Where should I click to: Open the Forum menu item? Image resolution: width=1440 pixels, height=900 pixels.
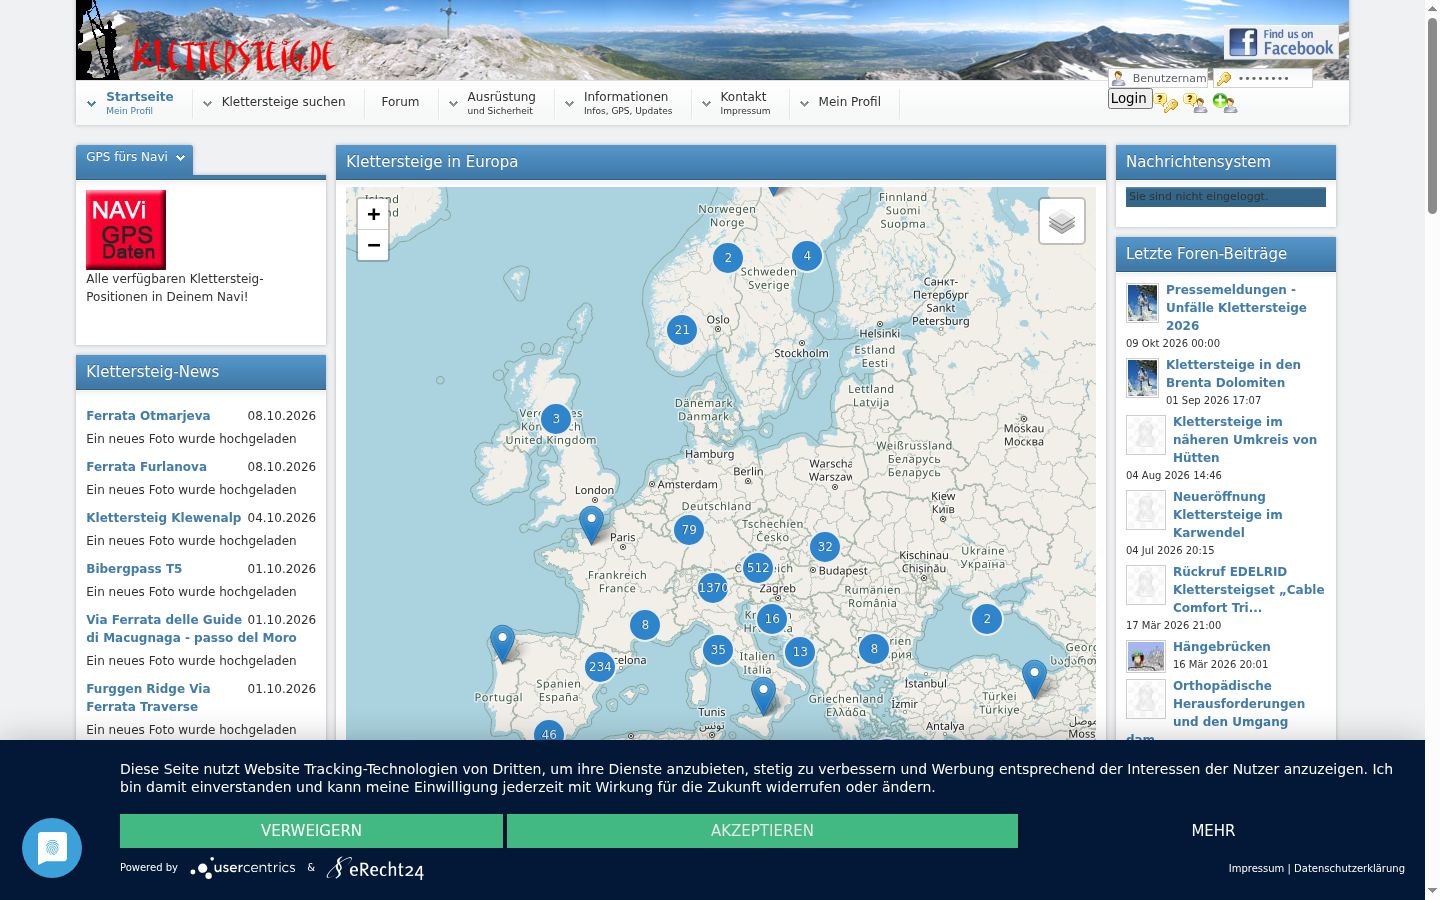(x=400, y=102)
